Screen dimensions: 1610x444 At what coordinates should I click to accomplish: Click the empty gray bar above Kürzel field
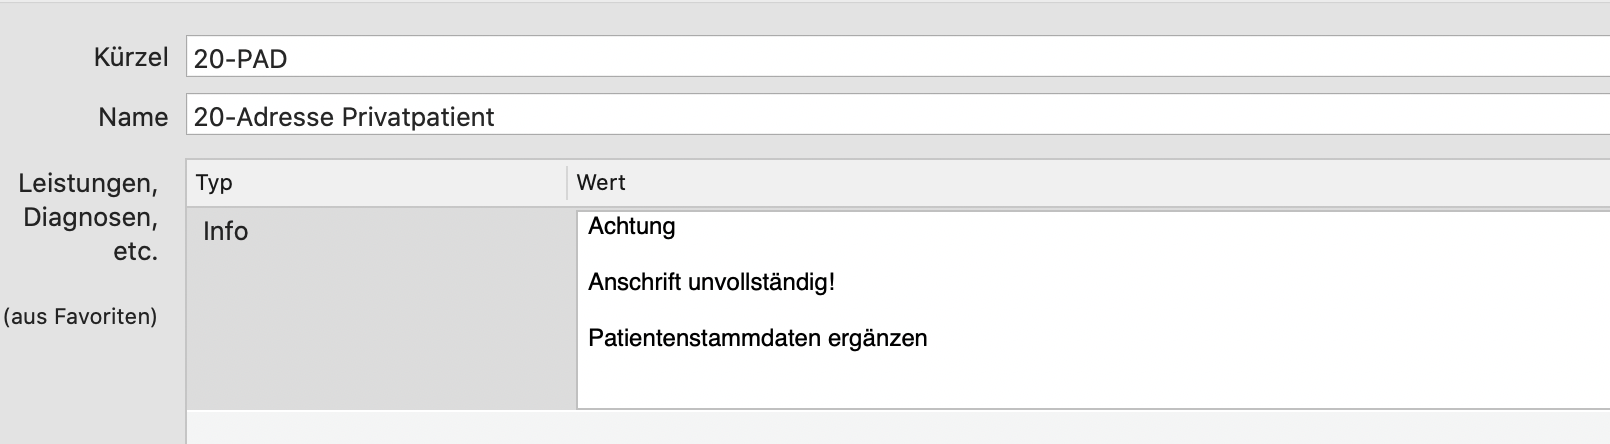[805, 16]
